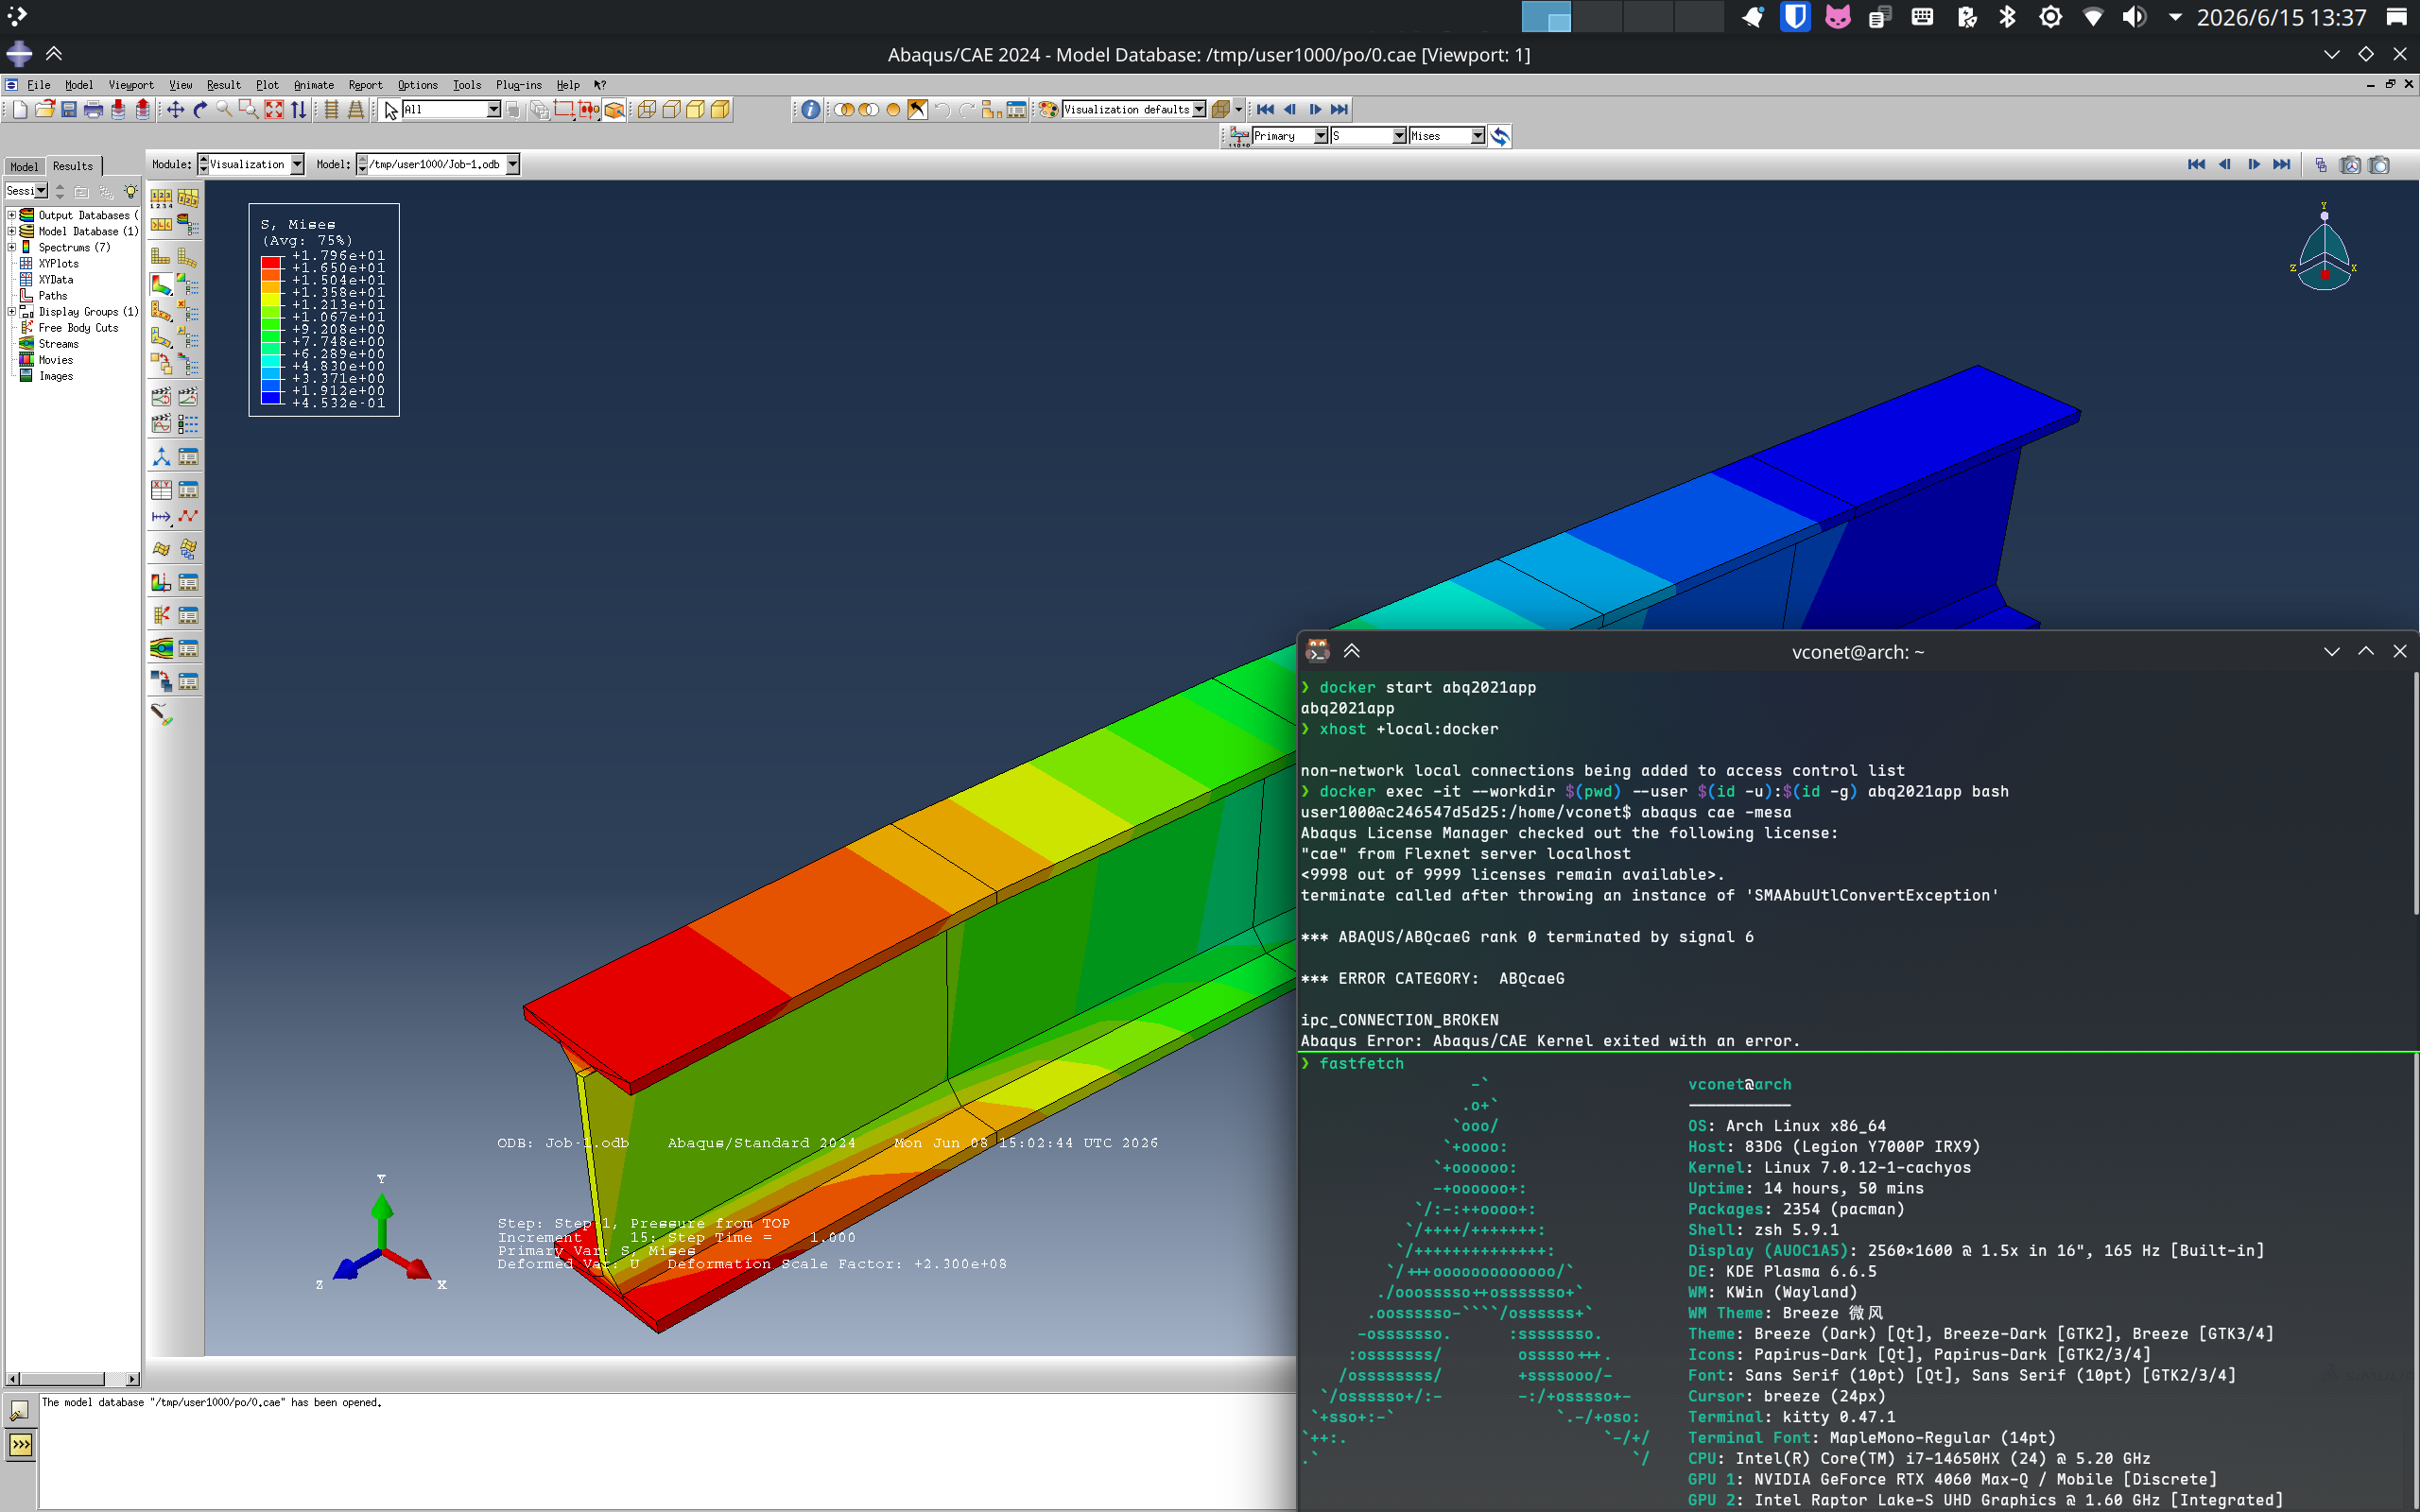2420x1512 pixels.
Task: Click Plot Deformed Shape tool icon
Action: click(x=187, y=257)
